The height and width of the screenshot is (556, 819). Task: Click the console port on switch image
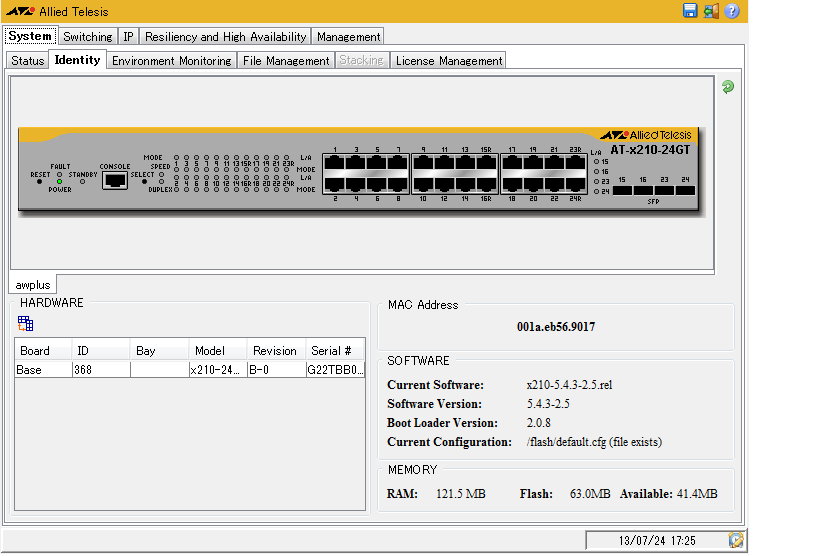tap(115, 181)
